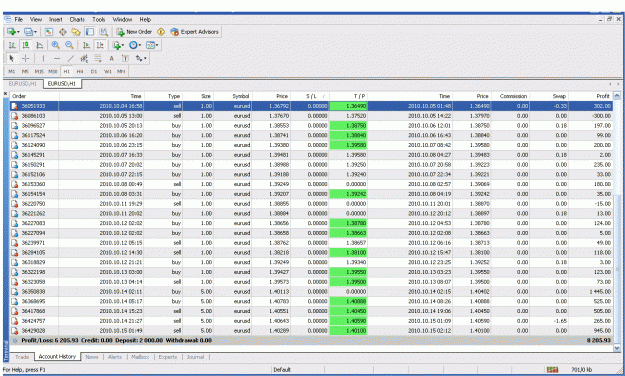
Task: Select the D1 timeframe button
Action: (94, 71)
